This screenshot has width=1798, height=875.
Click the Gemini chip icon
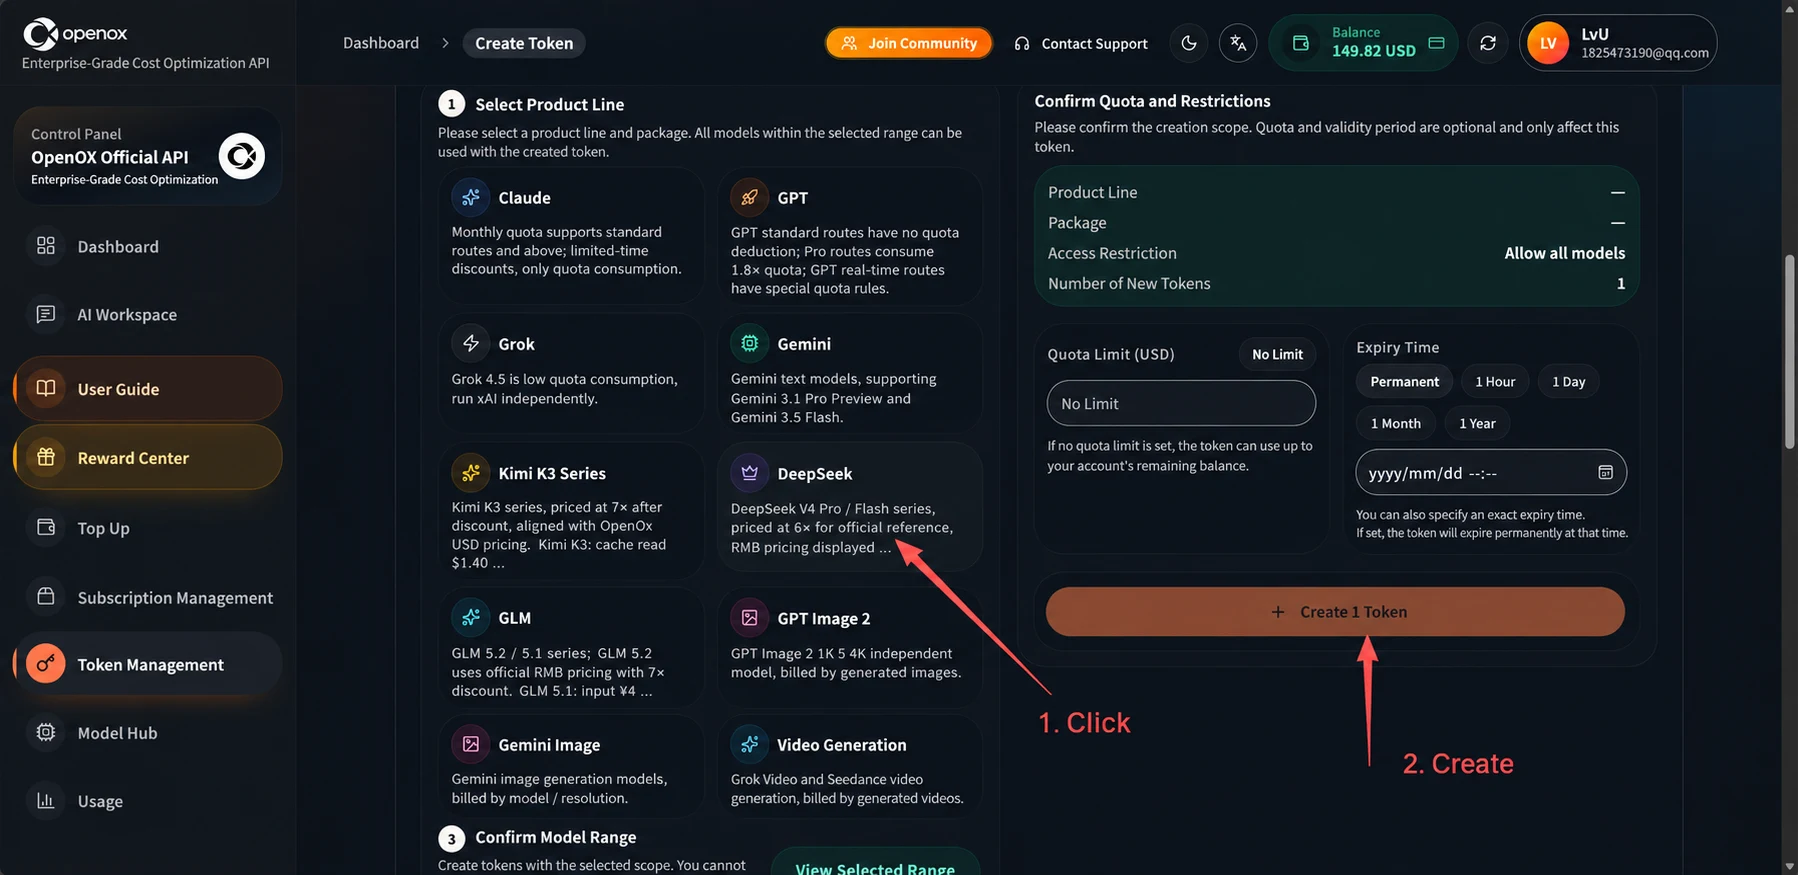coord(749,343)
